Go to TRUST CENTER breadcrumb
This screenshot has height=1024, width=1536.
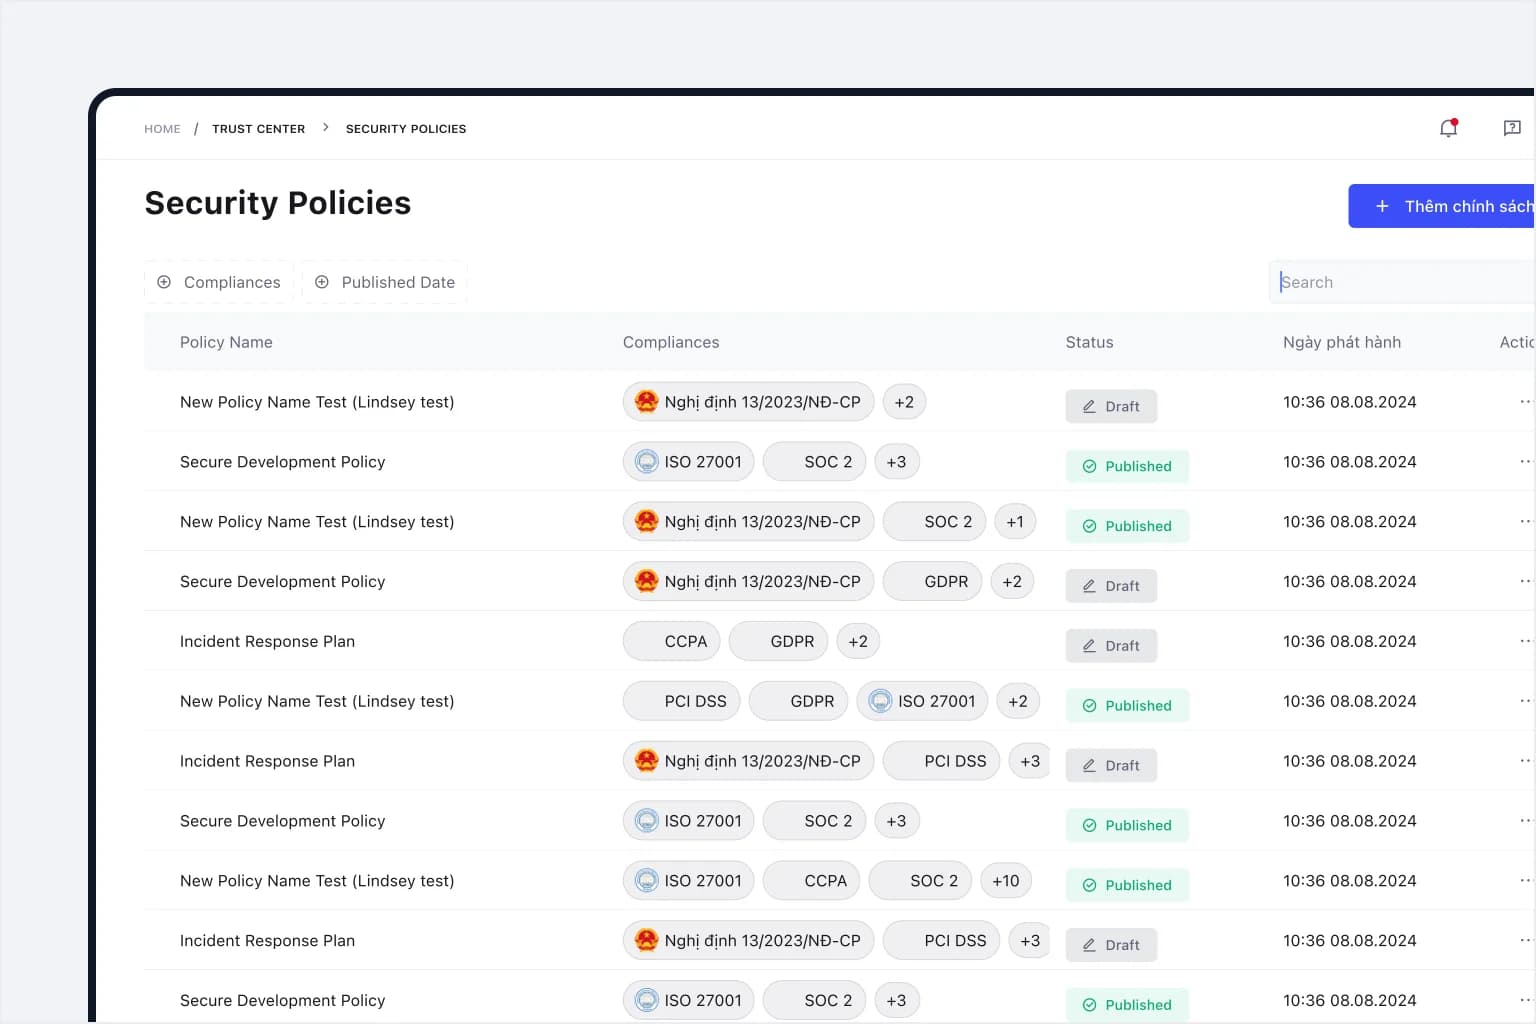[258, 129]
